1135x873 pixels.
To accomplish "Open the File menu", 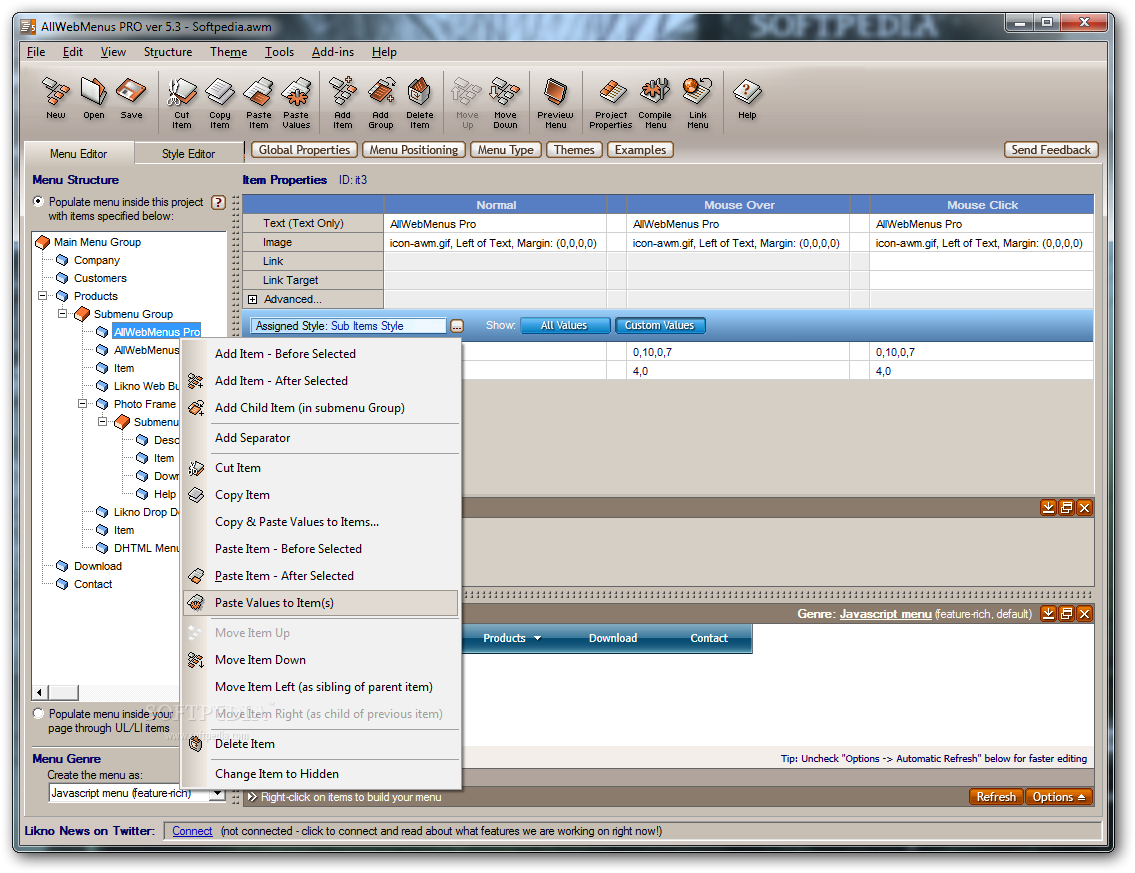I will point(36,52).
